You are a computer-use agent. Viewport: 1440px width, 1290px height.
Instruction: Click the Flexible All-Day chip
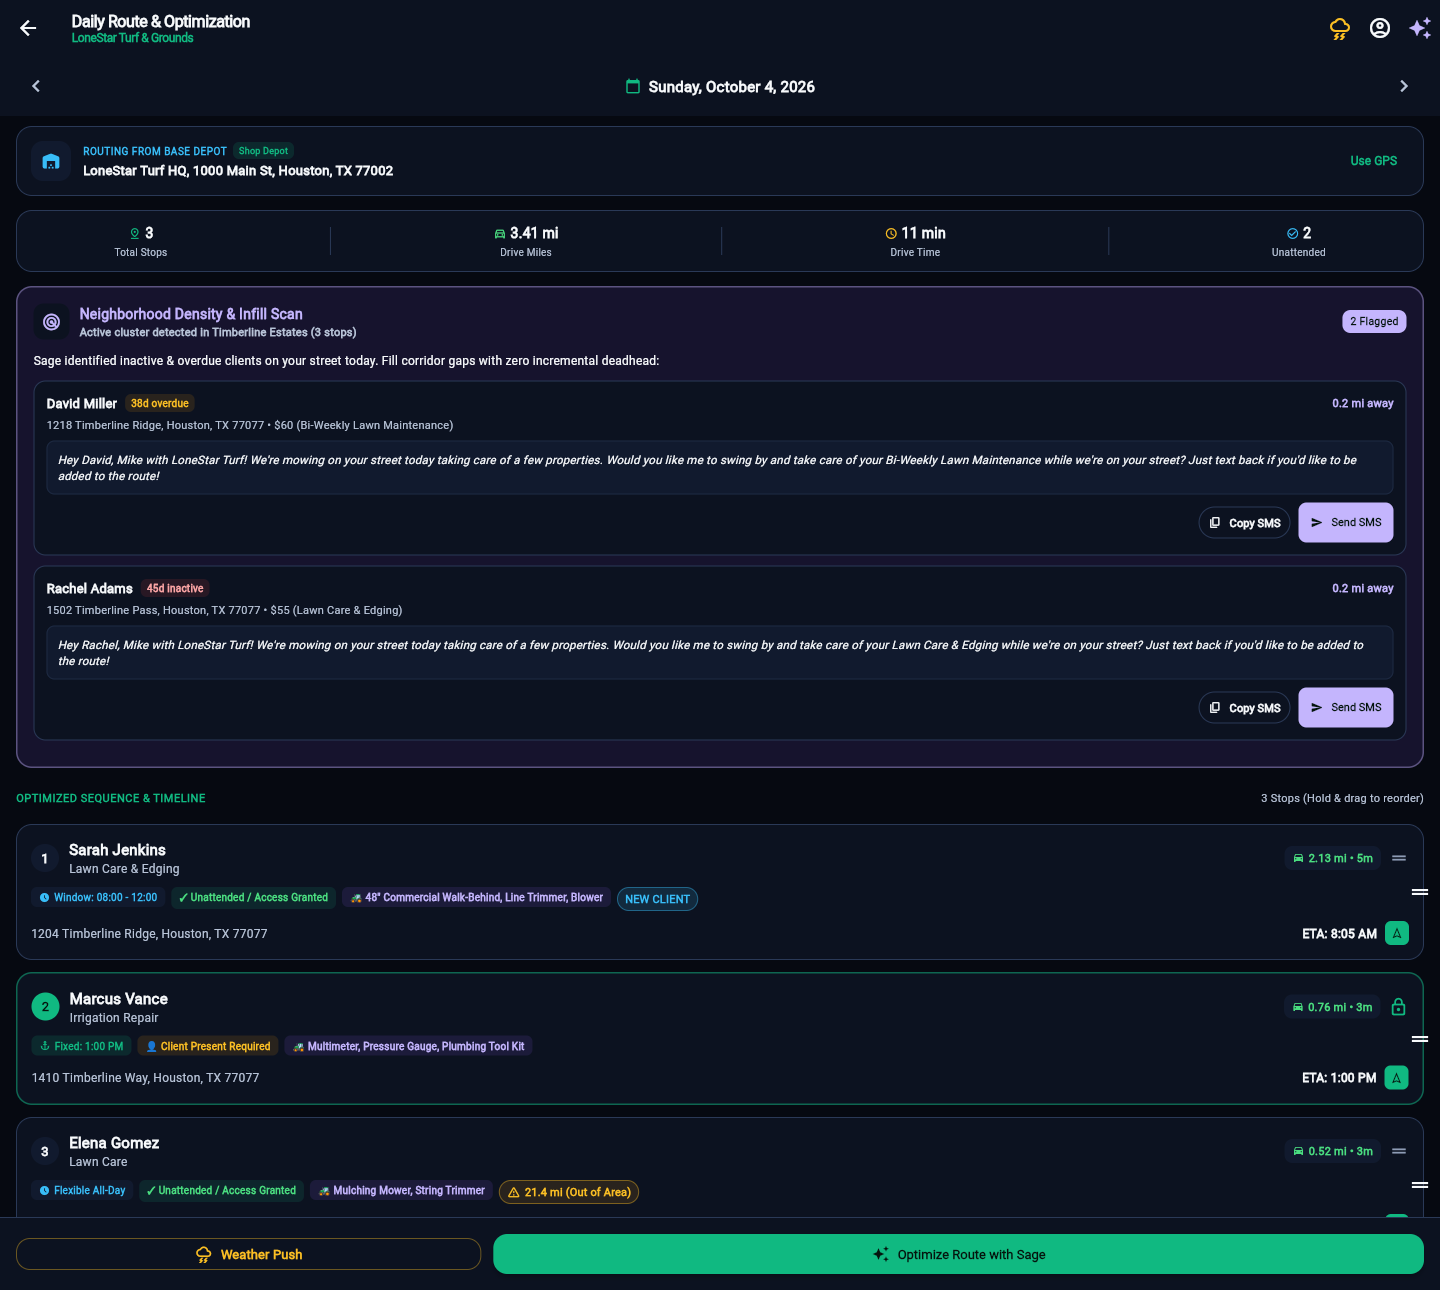82,1190
